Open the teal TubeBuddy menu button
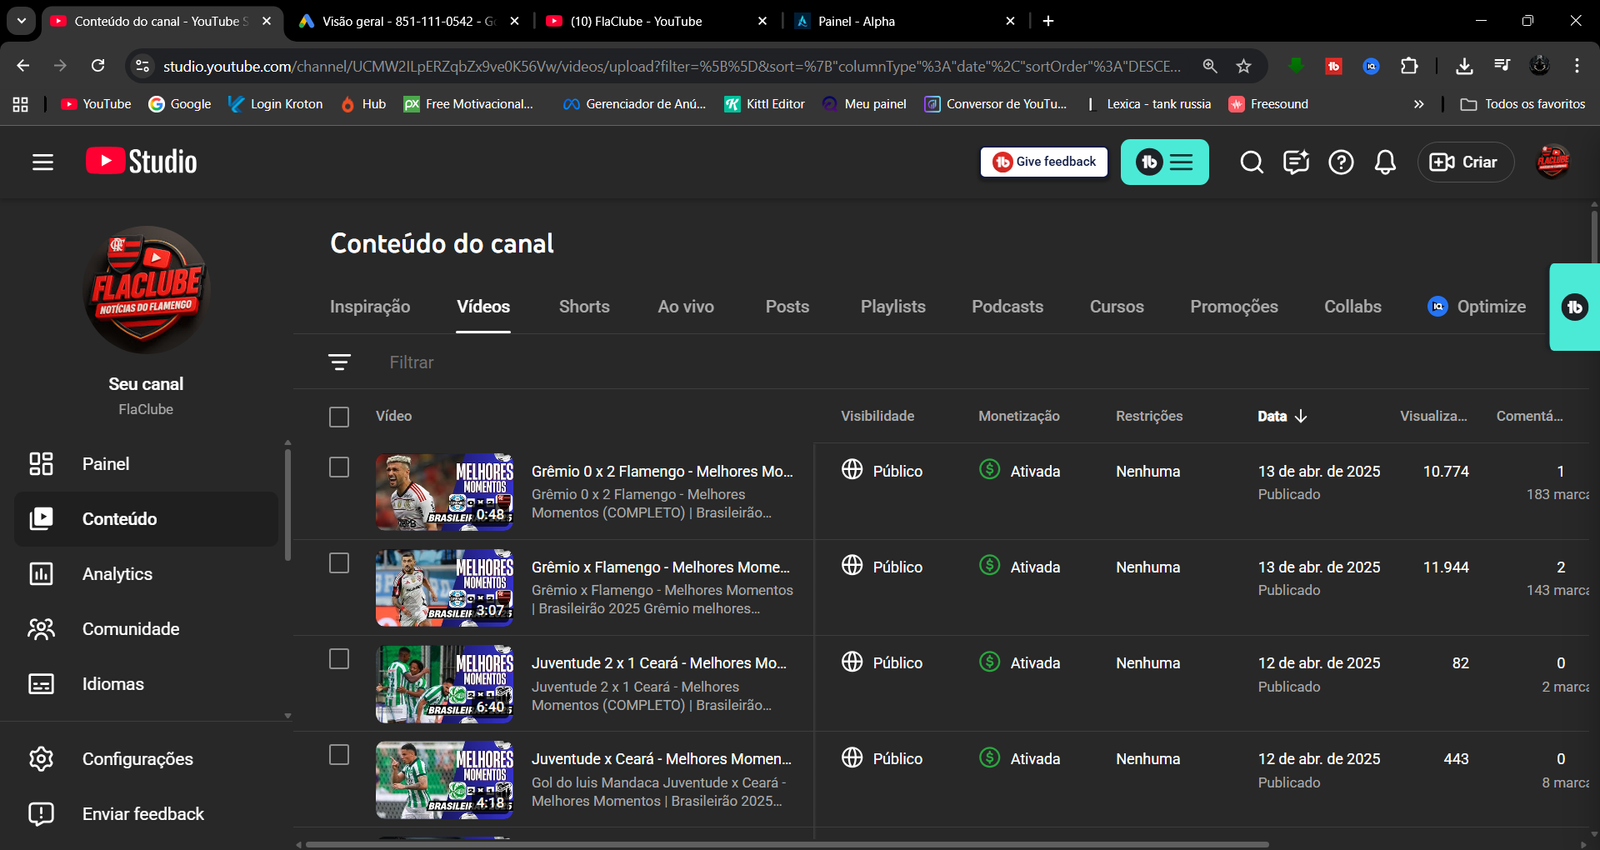 point(1164,162)
